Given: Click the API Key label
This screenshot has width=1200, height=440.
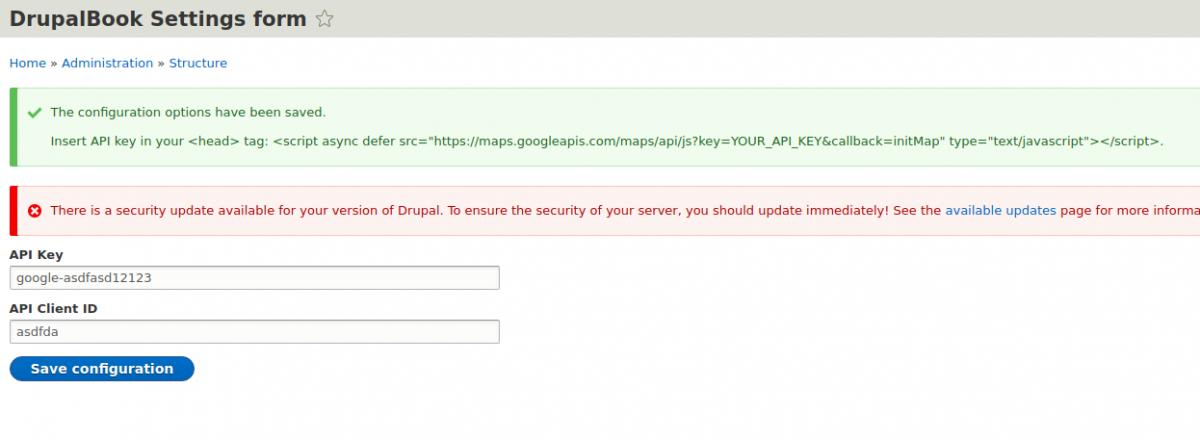Looking at the screenshot, I should click(x=36, y=255).
